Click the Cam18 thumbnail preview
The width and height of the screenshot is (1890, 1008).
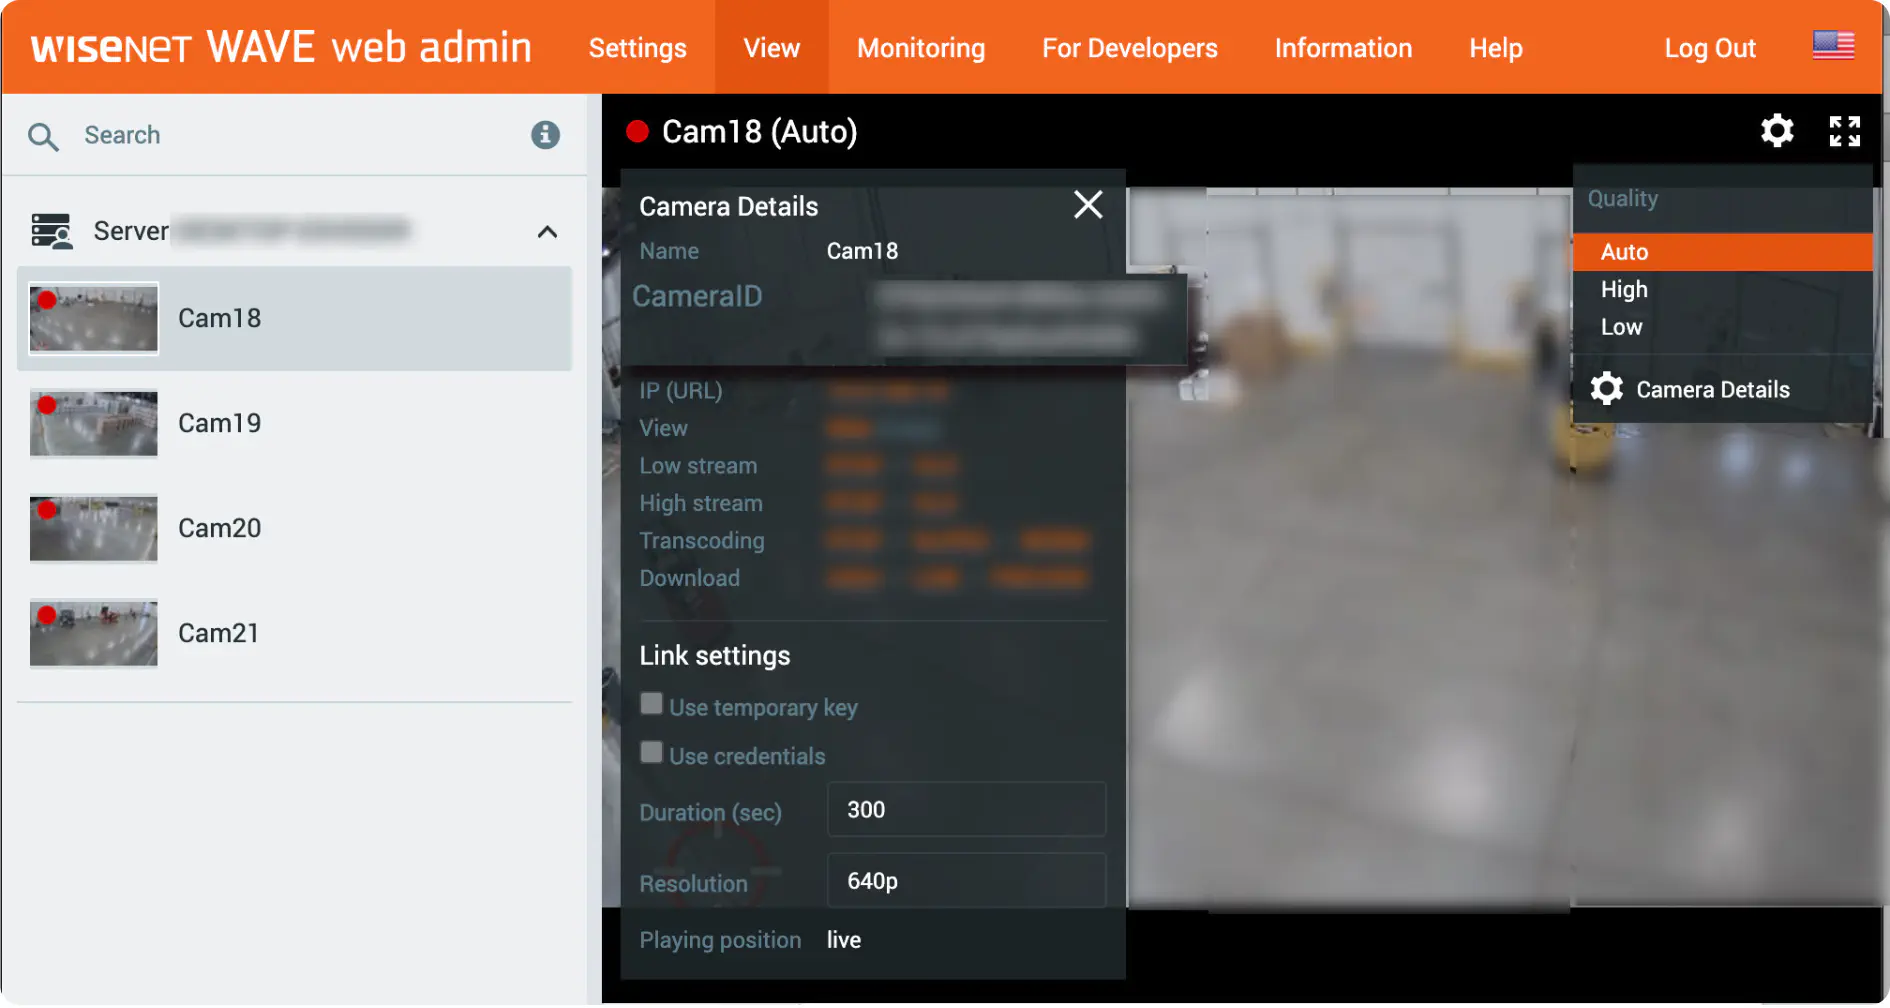pos(94,319)
